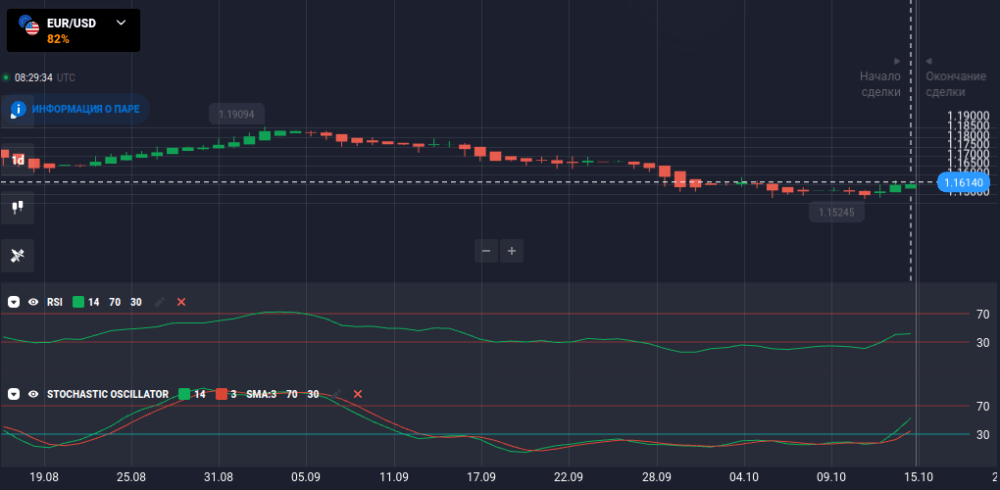Remove the Stochastic Oscillator indicator
This screenshot has height=490, width=1000.
[357, 395]
